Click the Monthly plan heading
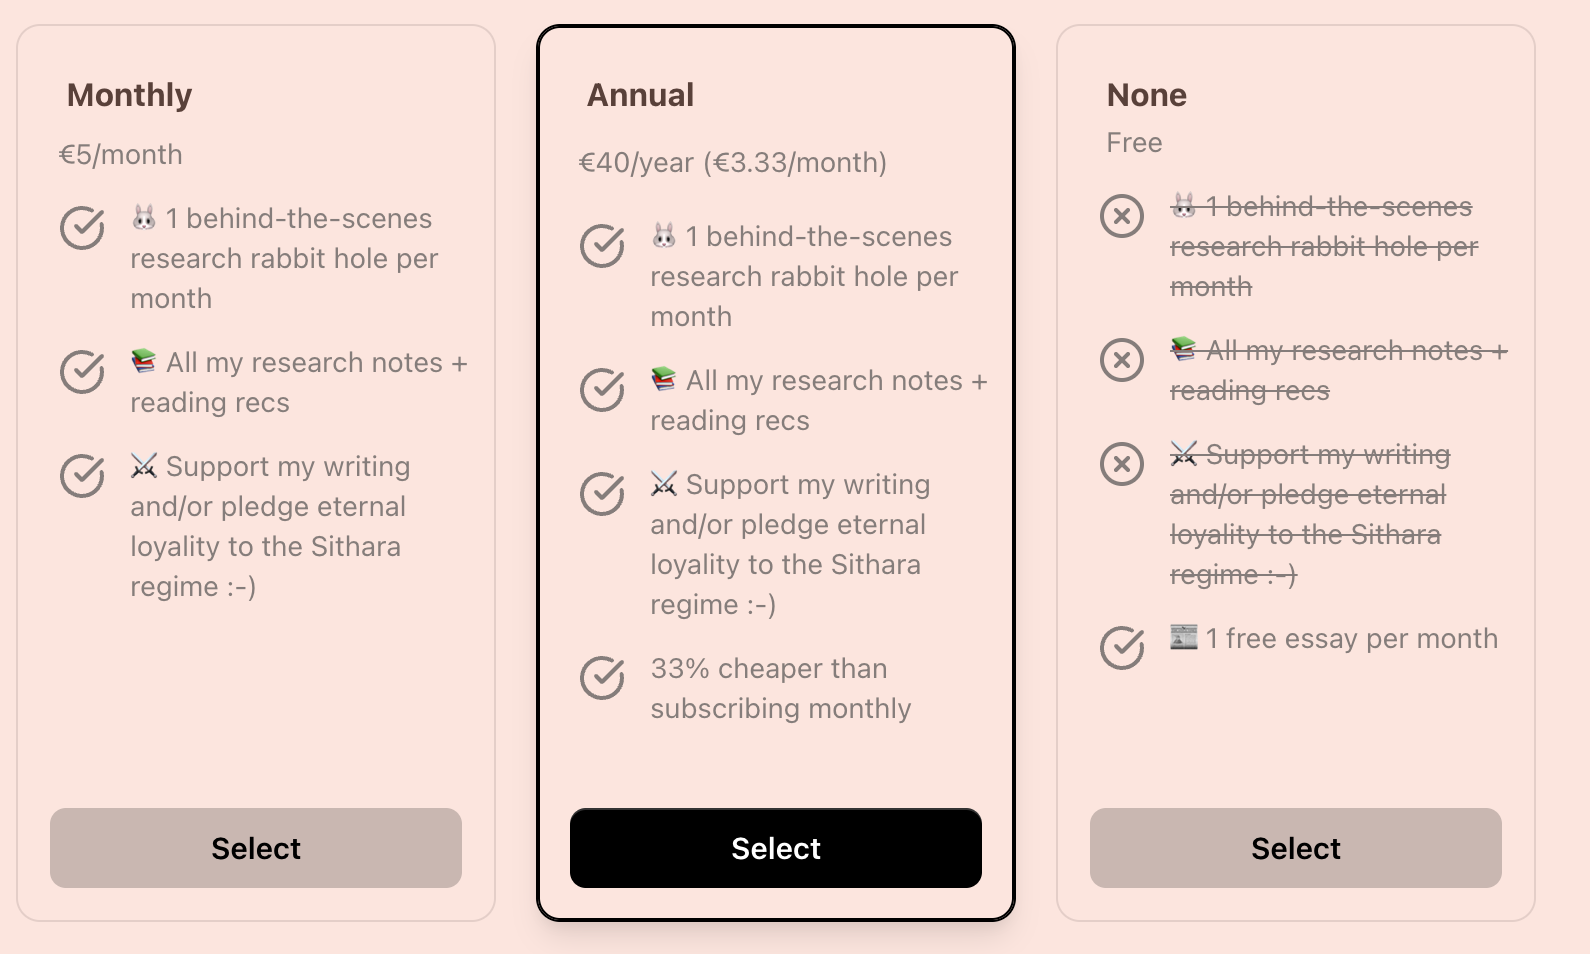 point(129,95)
